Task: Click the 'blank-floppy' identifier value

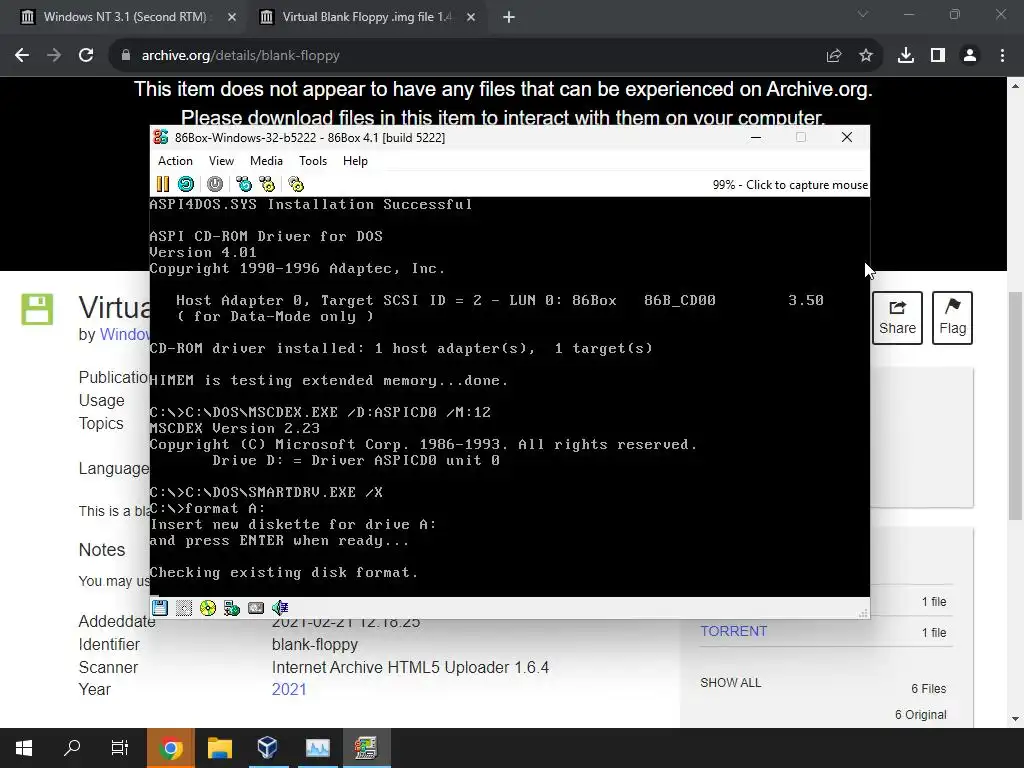Action: tap(315, 645)
